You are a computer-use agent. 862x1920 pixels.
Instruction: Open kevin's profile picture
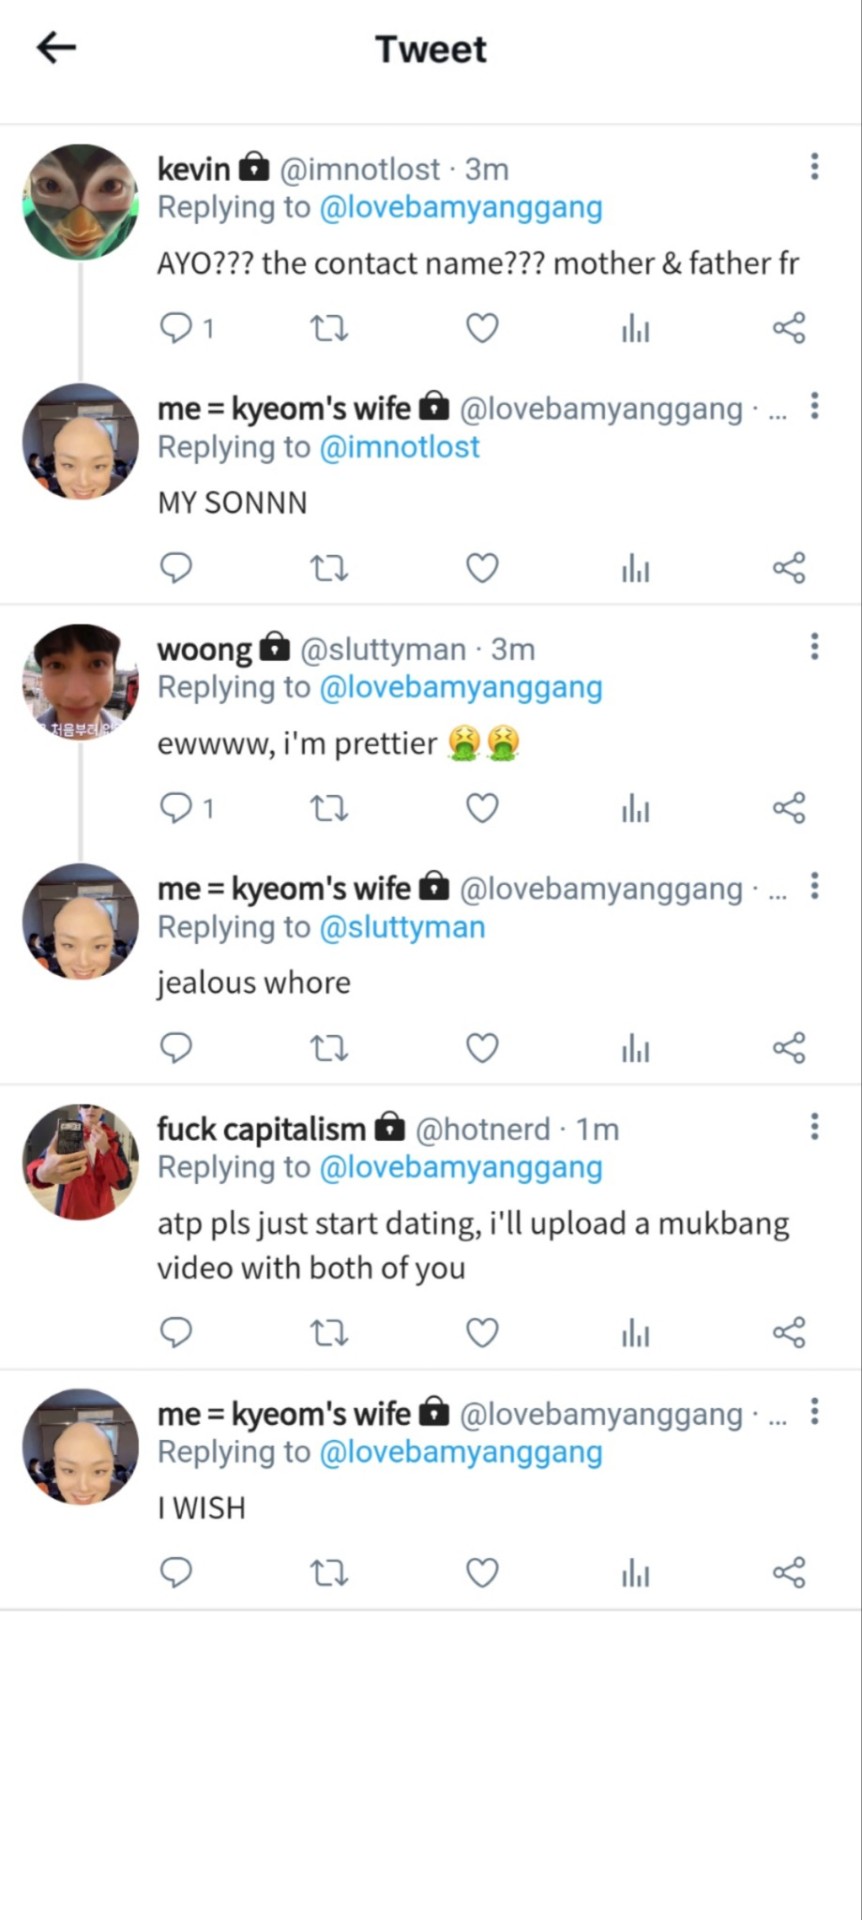(x=81, y=202)
